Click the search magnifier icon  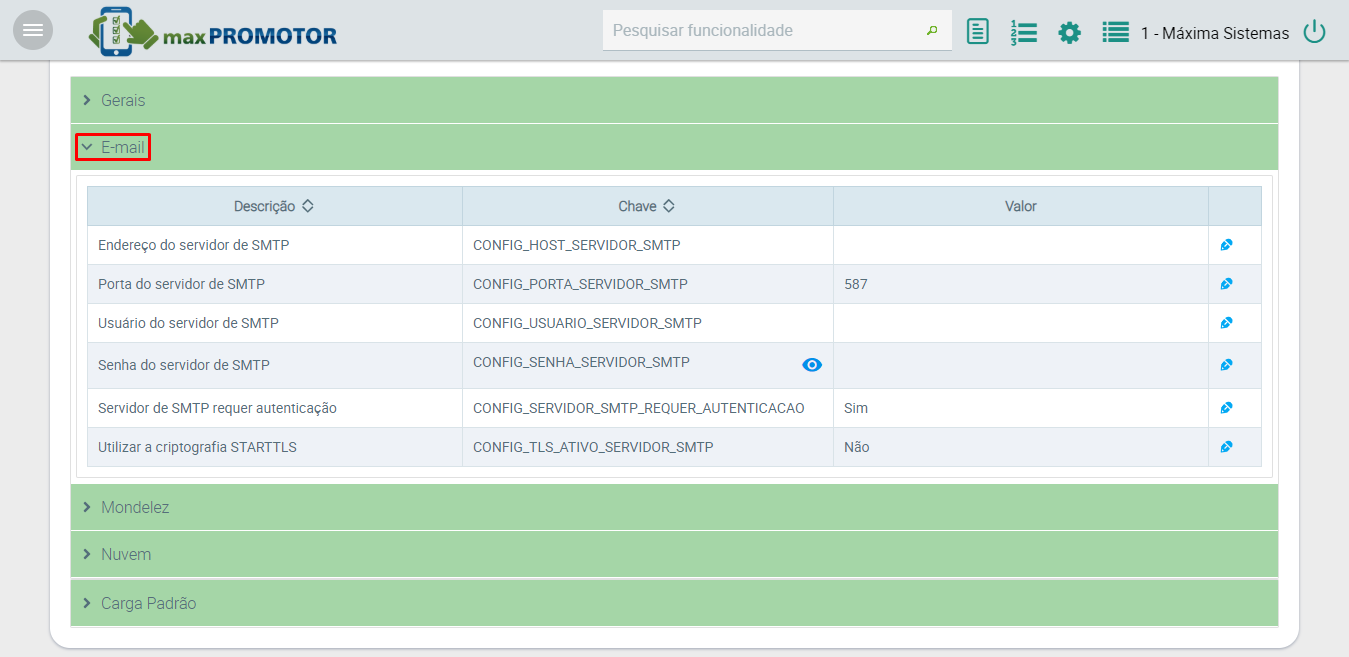(932, 31)
